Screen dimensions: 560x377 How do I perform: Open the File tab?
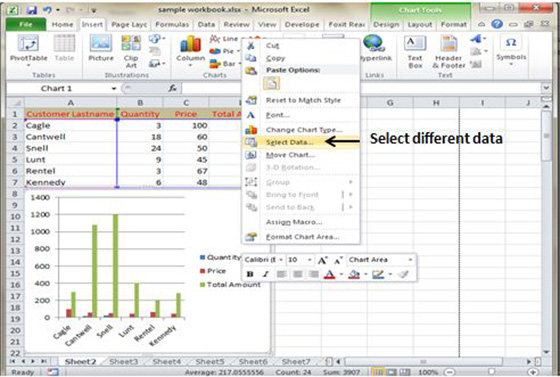26,24
